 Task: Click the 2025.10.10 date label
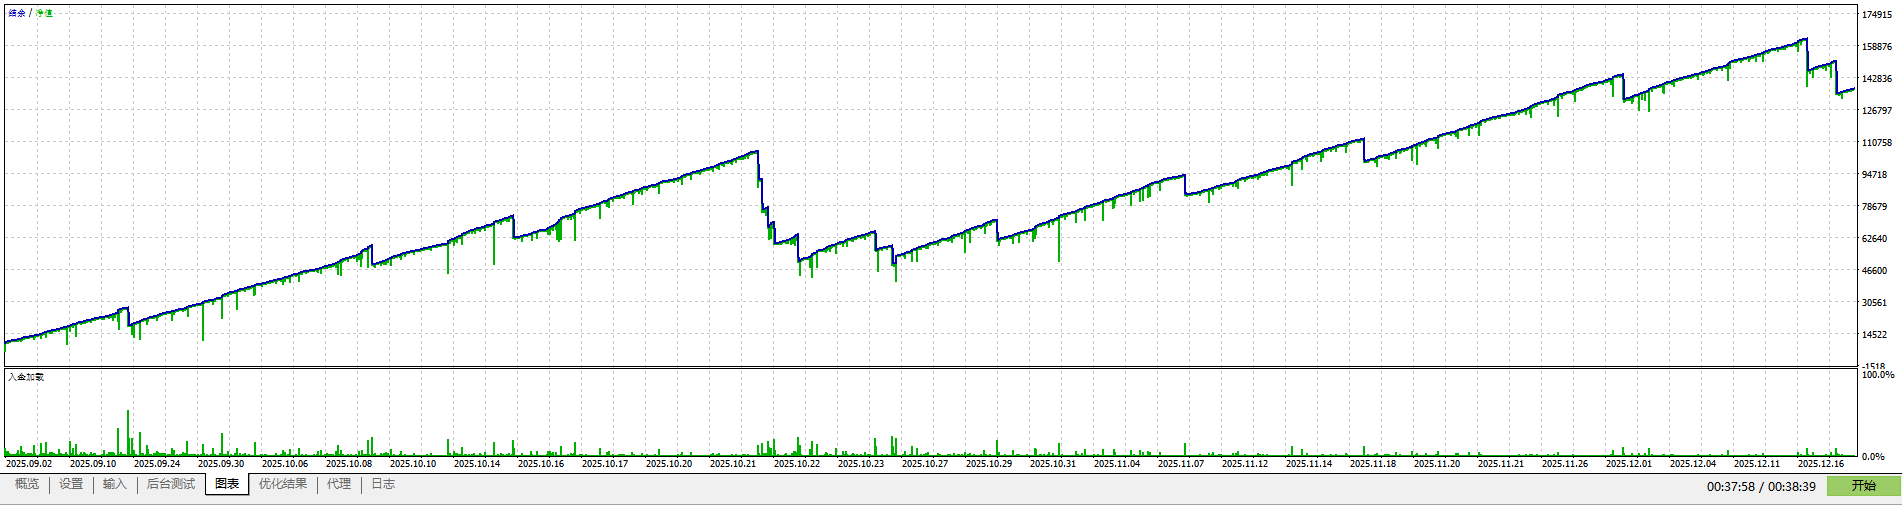[413, 464]
